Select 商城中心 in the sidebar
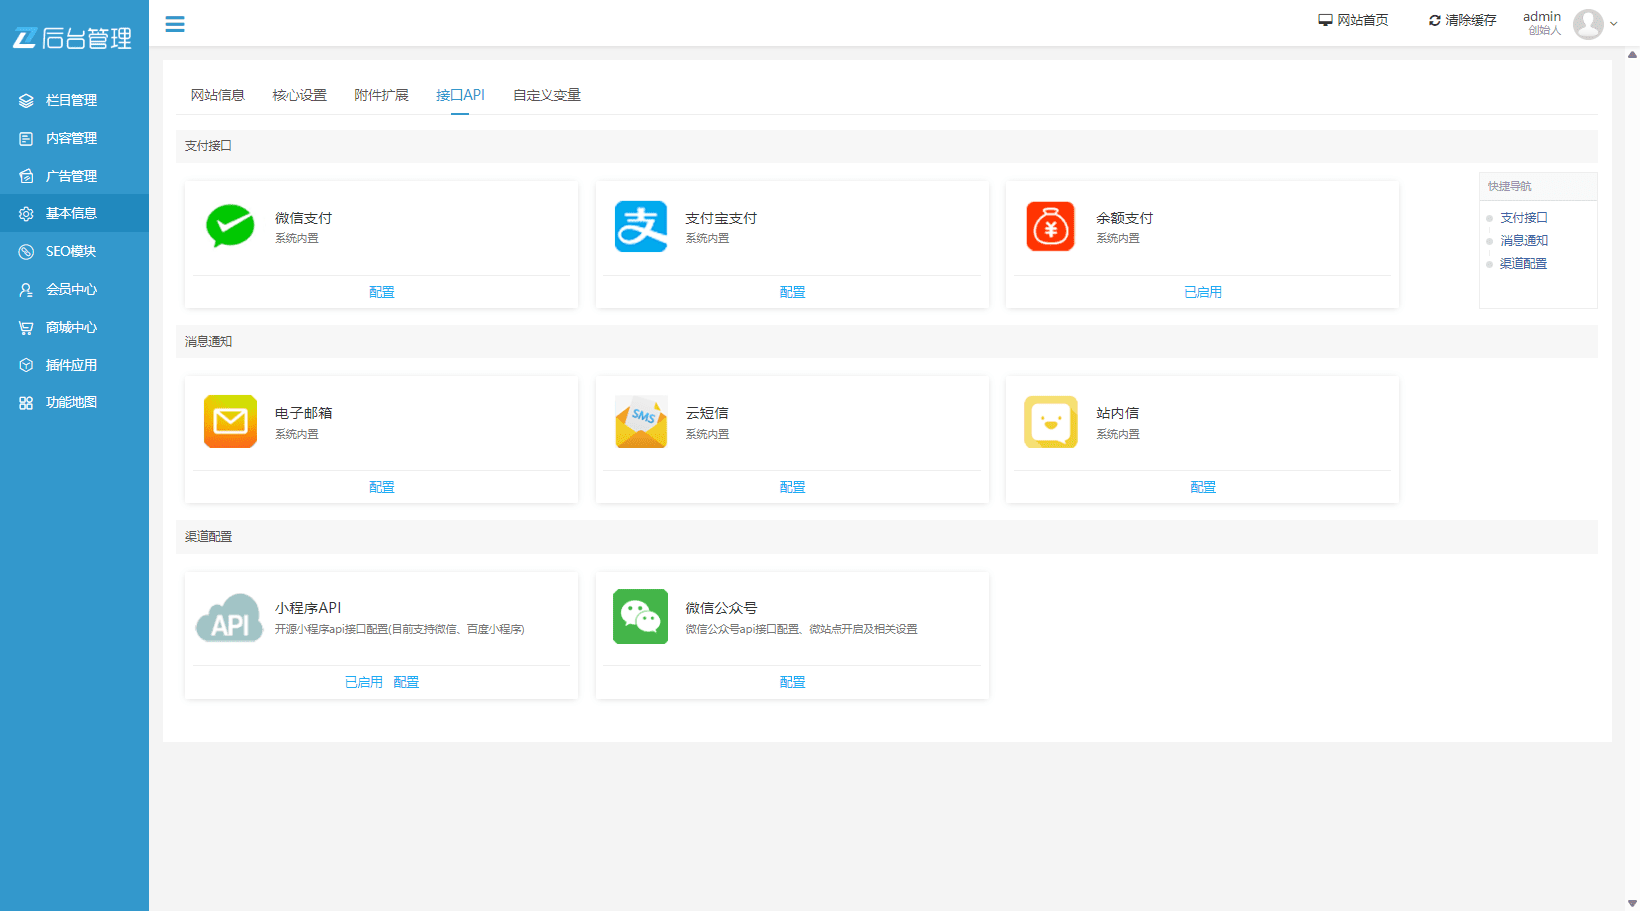Viewport: 1640px width, 911px height. point(70,327)
